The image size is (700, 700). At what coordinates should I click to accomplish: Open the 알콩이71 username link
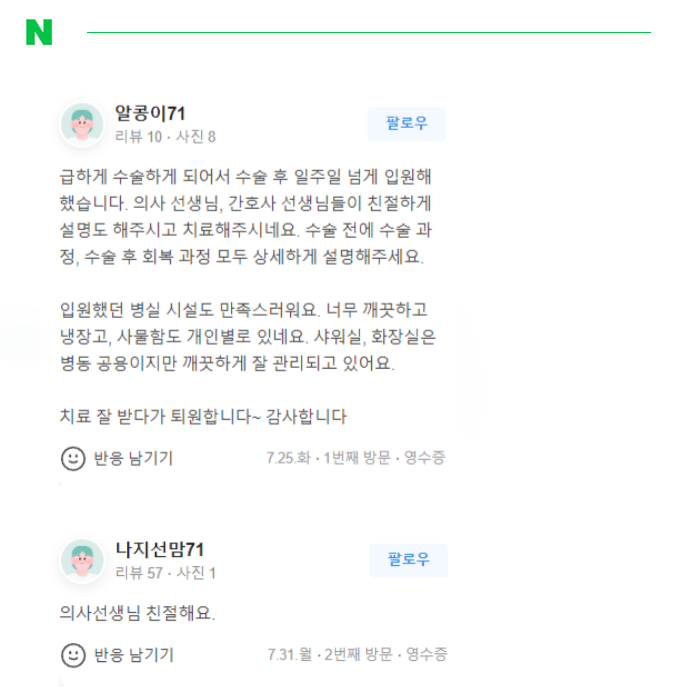(150, 113)
